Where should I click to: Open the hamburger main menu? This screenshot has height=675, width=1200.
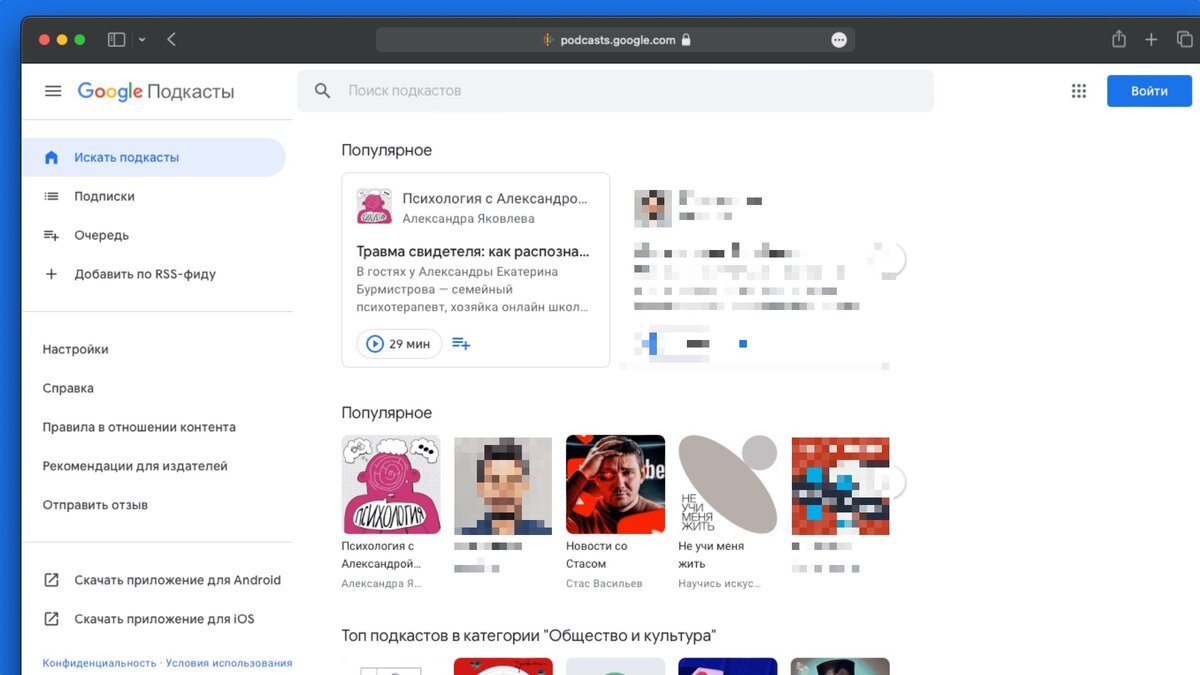tap(53, 91)
